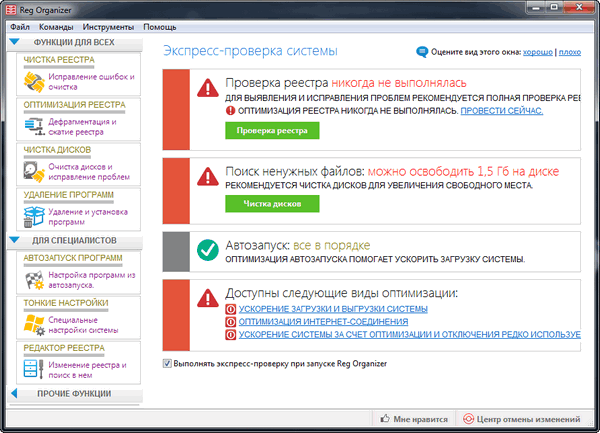Click the registry cleaning hands icon
The height and width of the screenshot is (433, 600).
click(34, 82)
